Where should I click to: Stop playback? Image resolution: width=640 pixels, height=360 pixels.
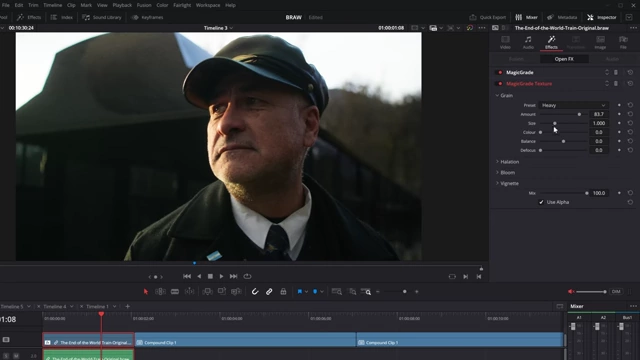[210, 276]
